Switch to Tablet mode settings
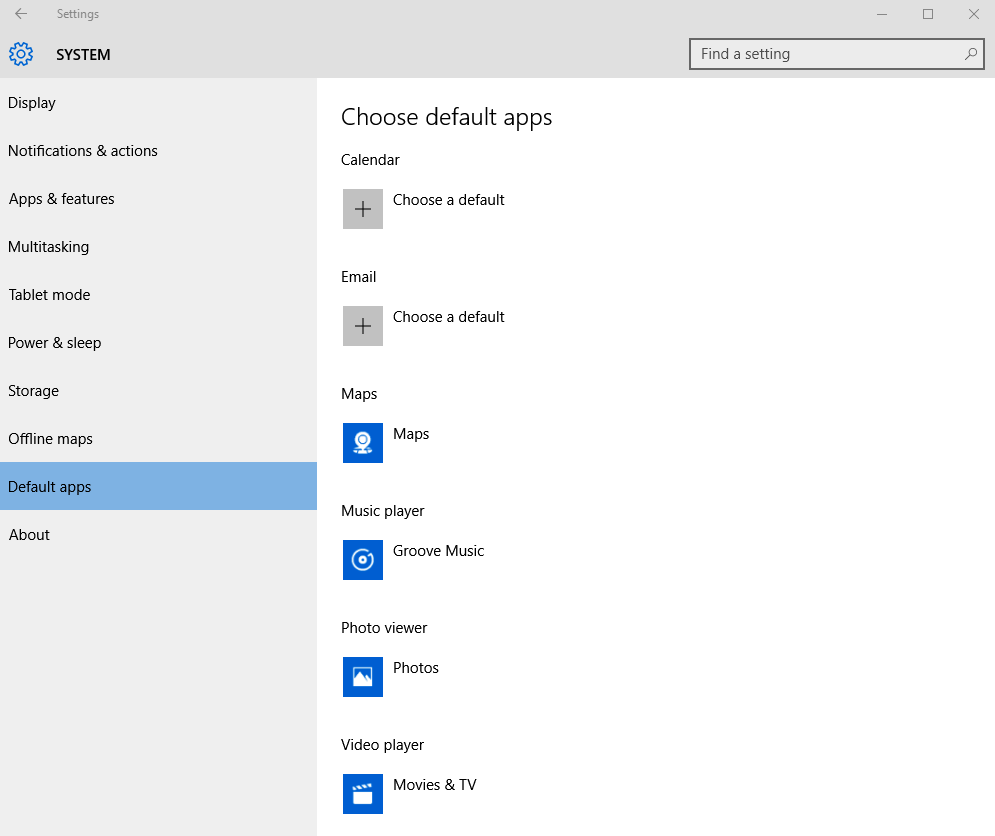 click(50, 295)
